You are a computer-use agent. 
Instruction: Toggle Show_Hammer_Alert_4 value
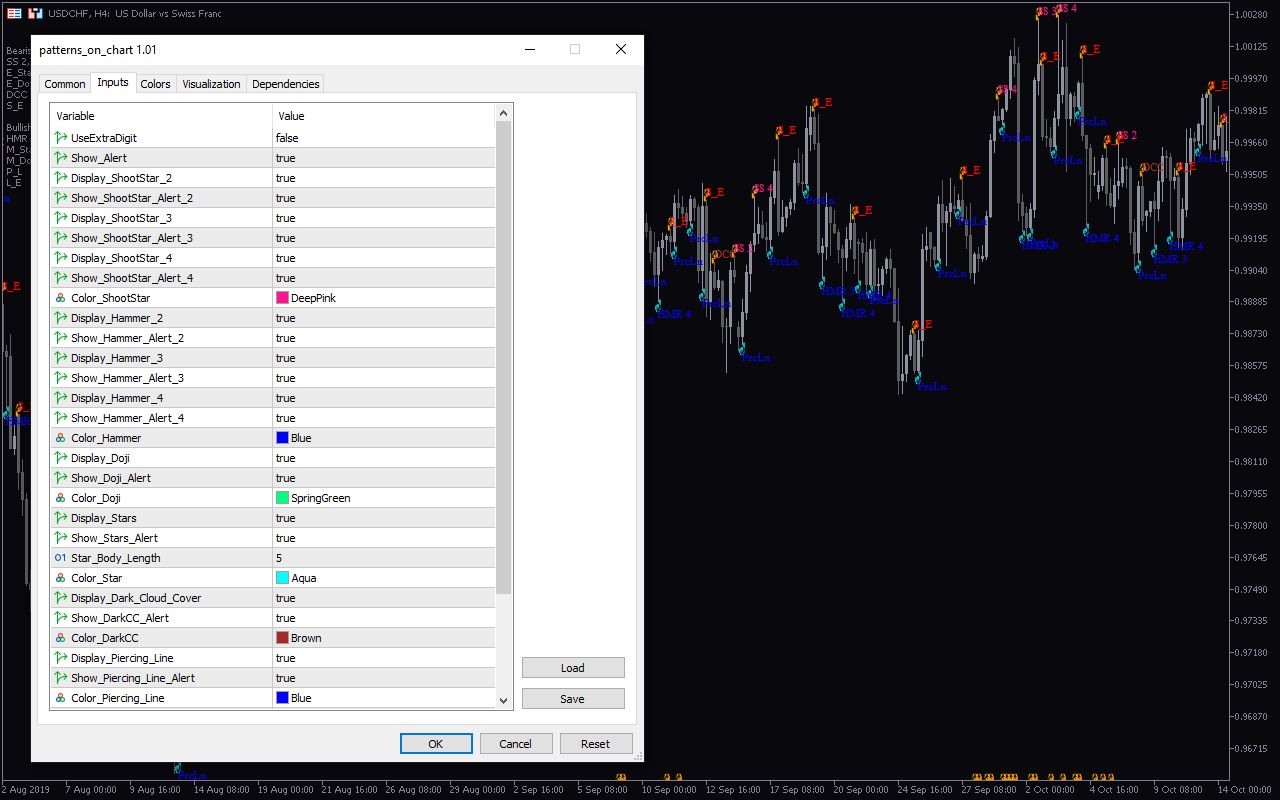[x=384, y=418]
